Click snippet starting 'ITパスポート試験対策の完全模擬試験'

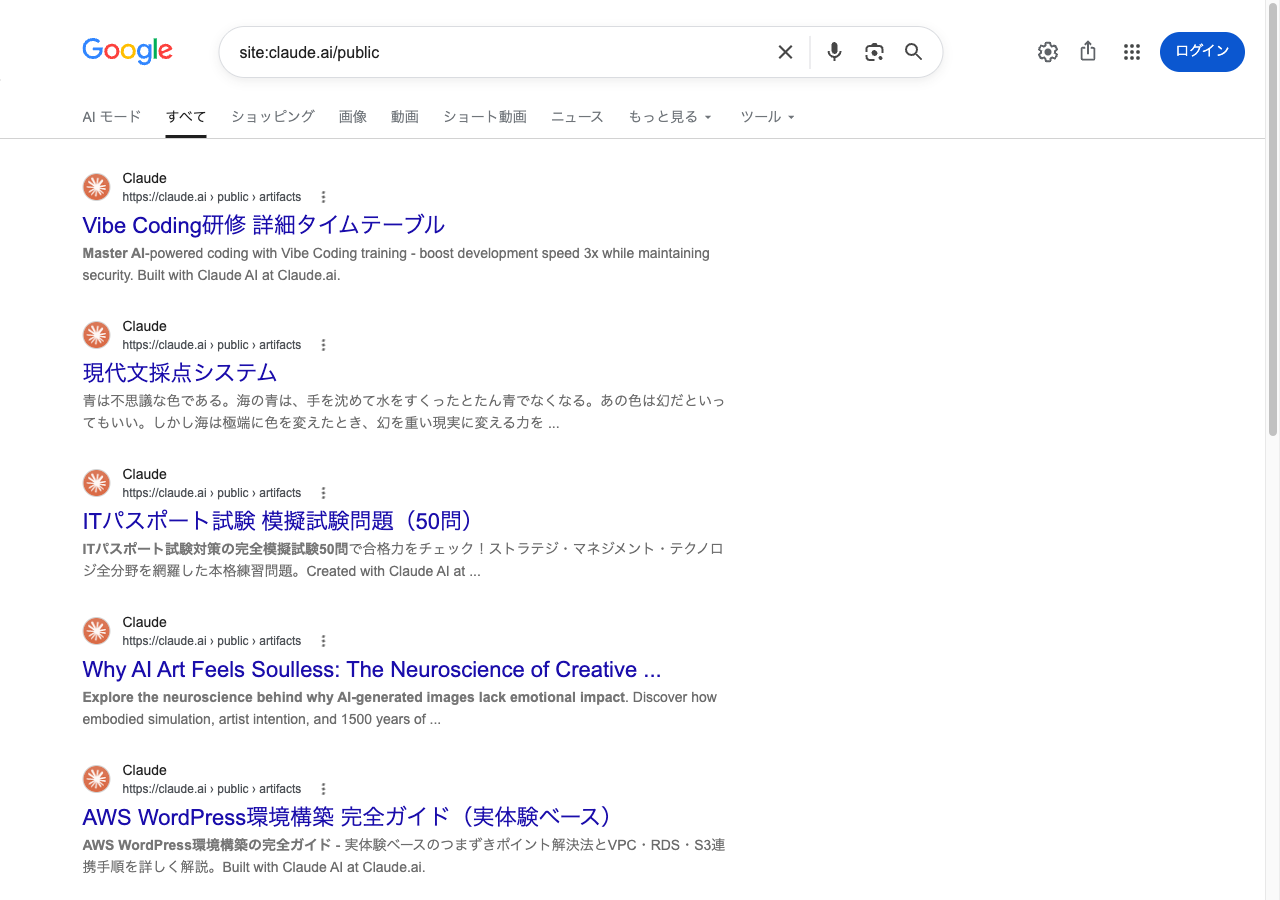click(x=404, y=560)
